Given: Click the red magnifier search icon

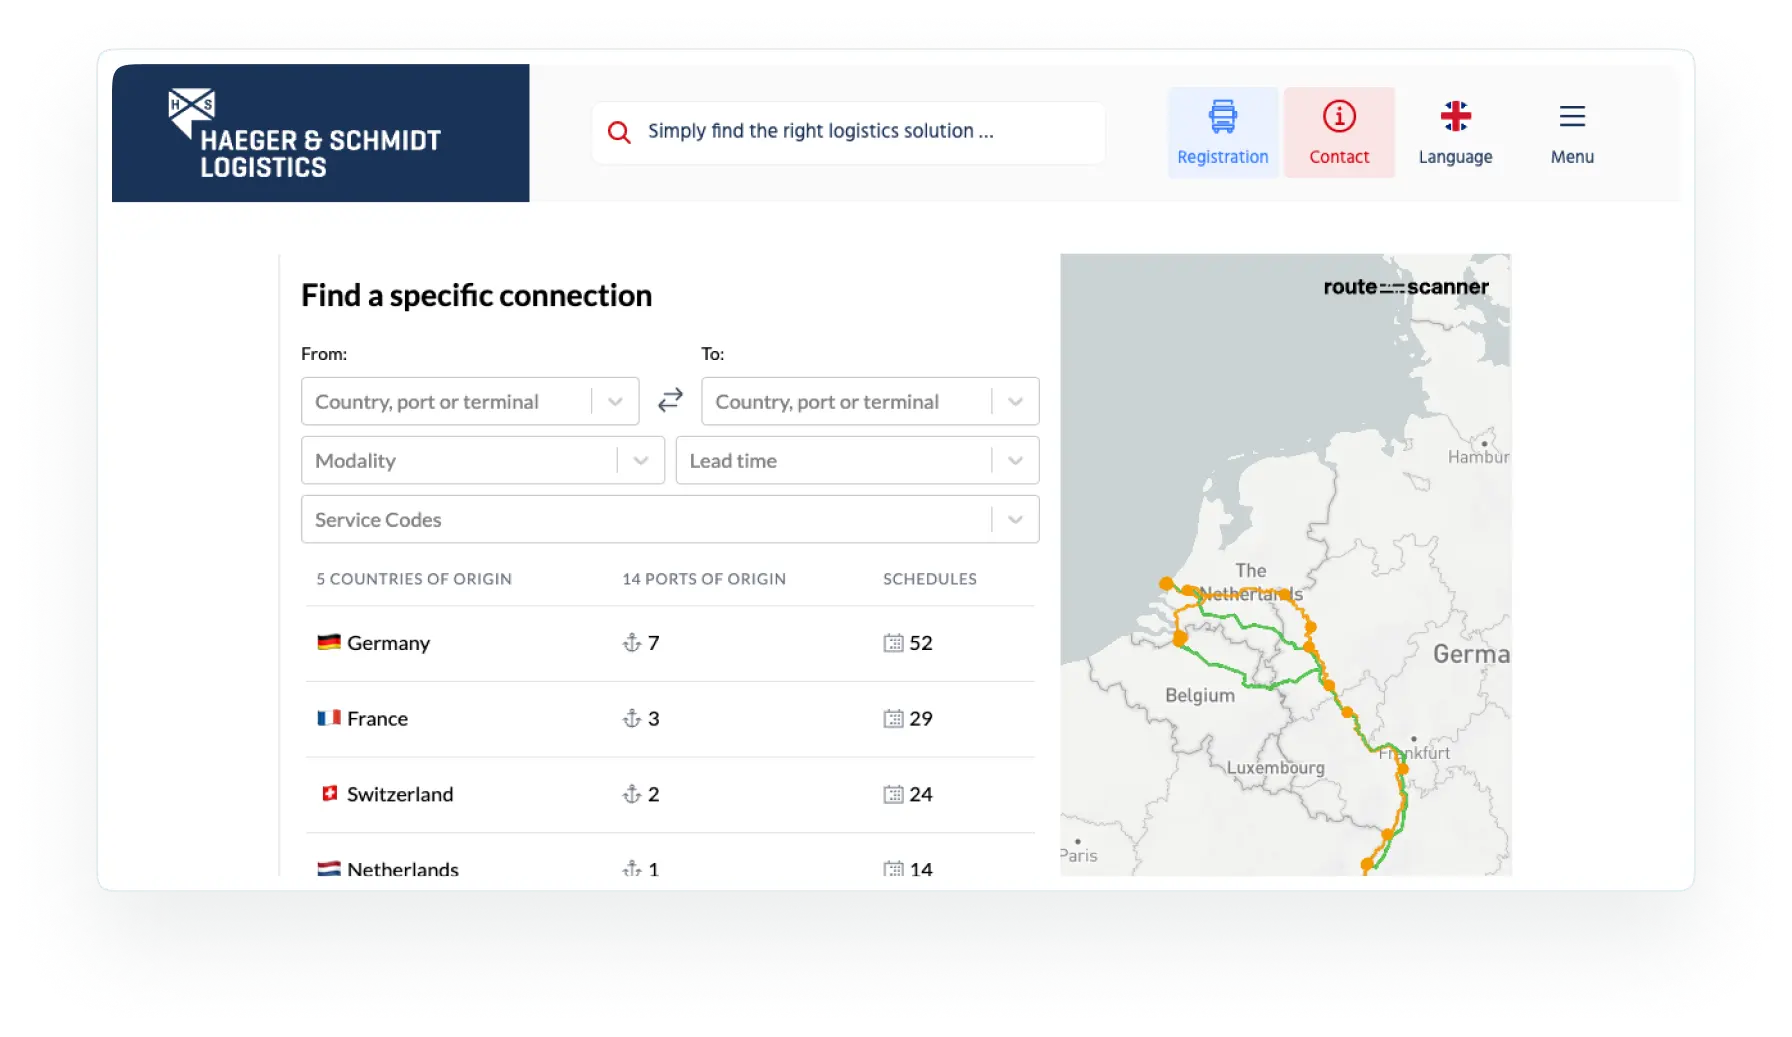Looking at the screenshot, I should [619, 132].
